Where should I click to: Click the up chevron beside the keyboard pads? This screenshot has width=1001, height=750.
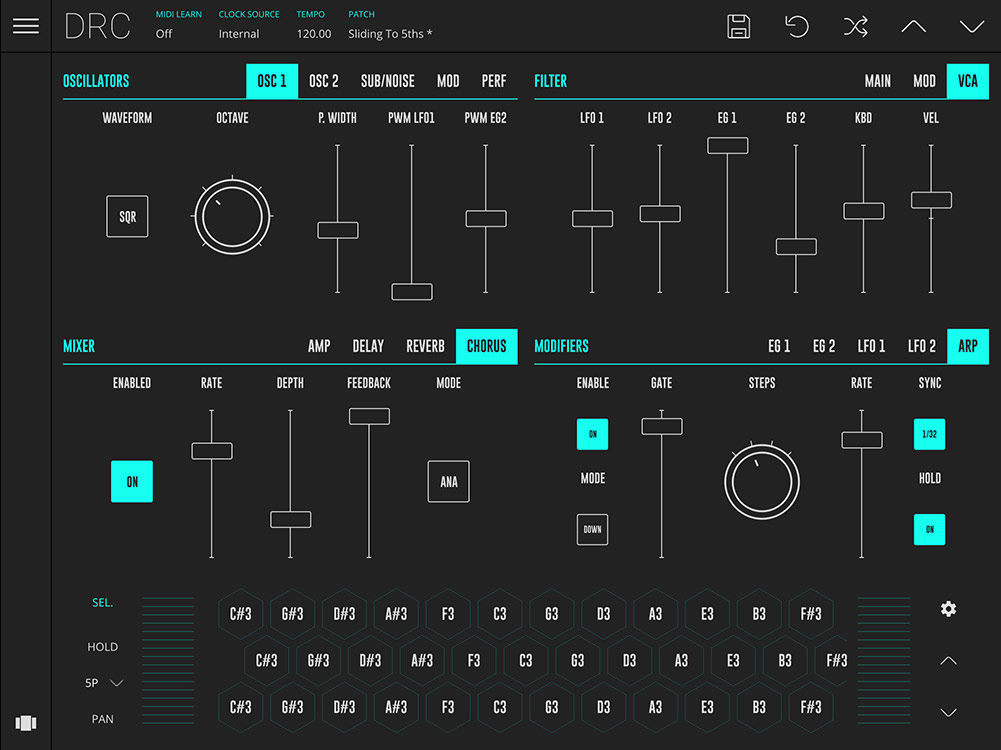pyautogui.click(x=948, y=660)
